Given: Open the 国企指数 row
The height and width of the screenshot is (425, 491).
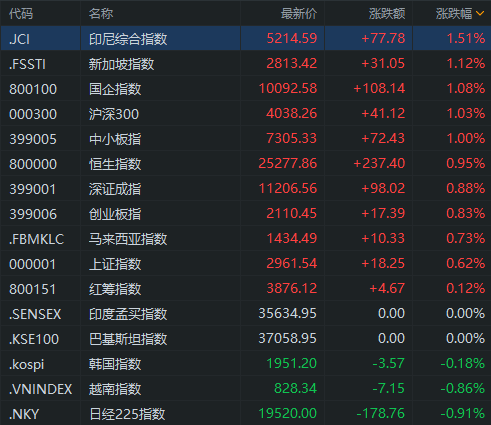Looking at the screenshot, I should 245,88.
